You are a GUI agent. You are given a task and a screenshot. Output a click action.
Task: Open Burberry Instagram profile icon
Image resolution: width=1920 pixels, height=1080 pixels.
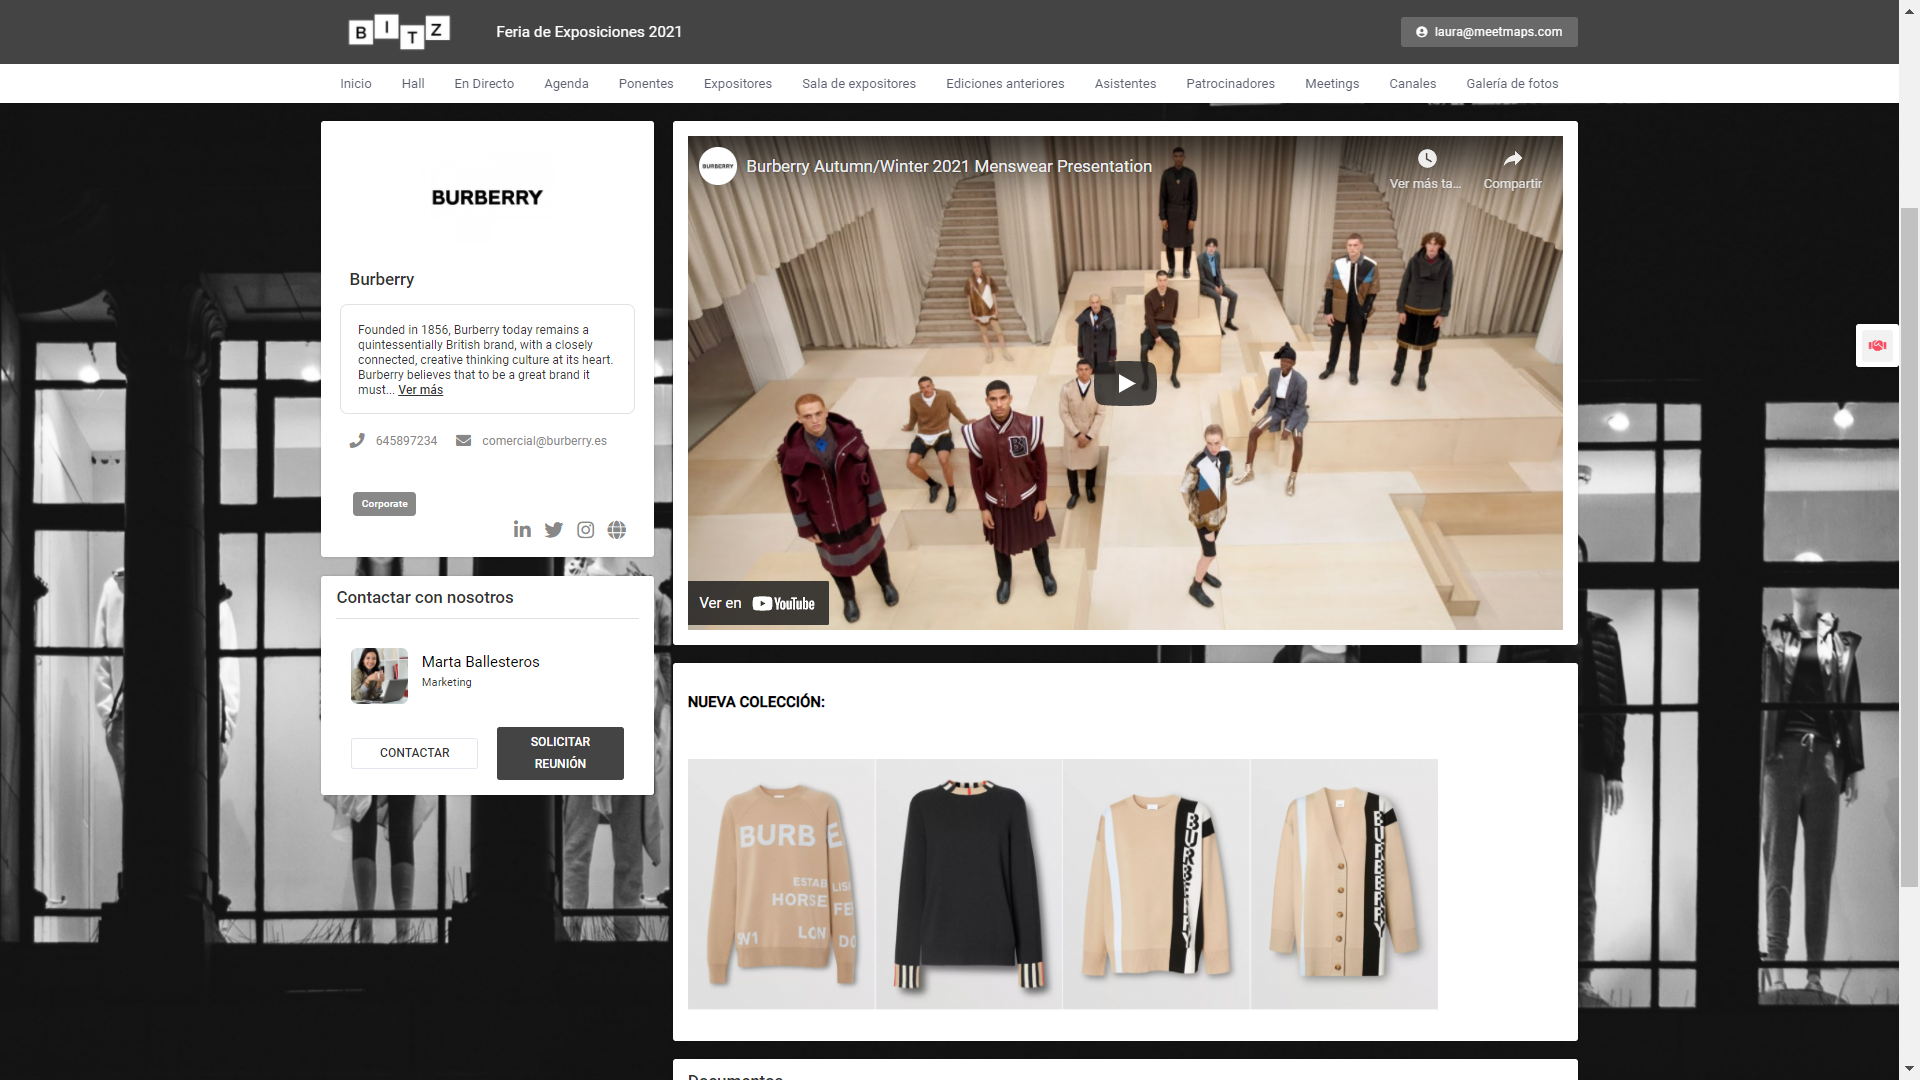(586, 530)
